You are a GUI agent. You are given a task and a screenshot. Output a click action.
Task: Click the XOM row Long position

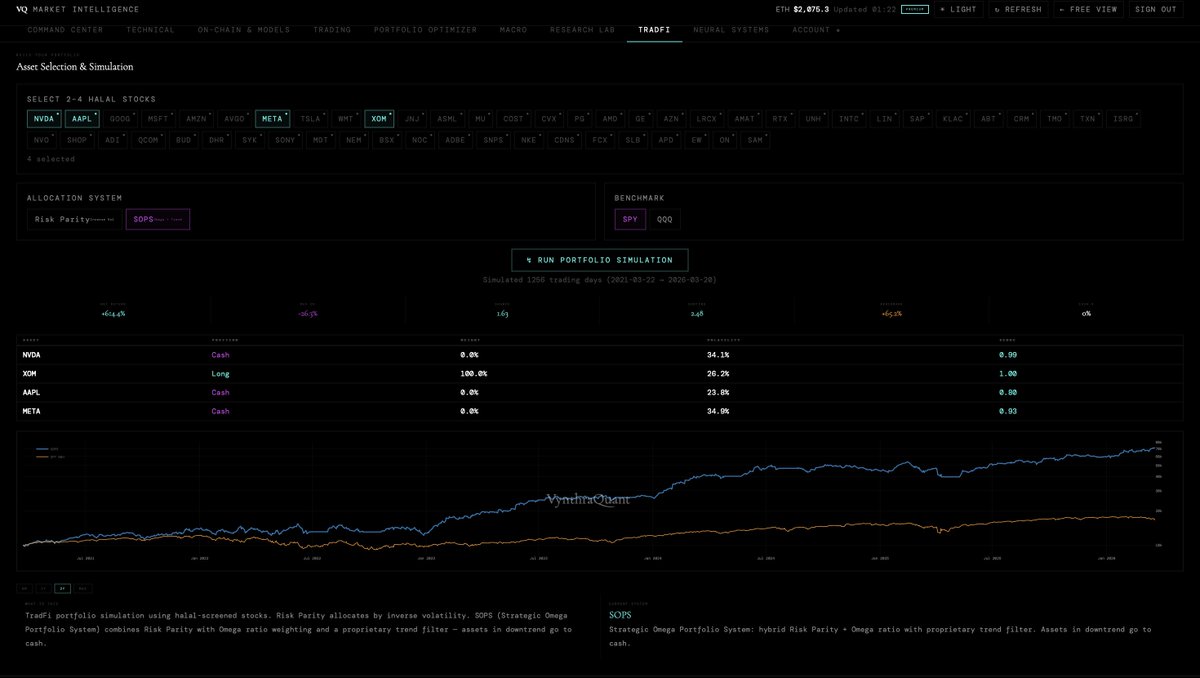pos(220,373)
